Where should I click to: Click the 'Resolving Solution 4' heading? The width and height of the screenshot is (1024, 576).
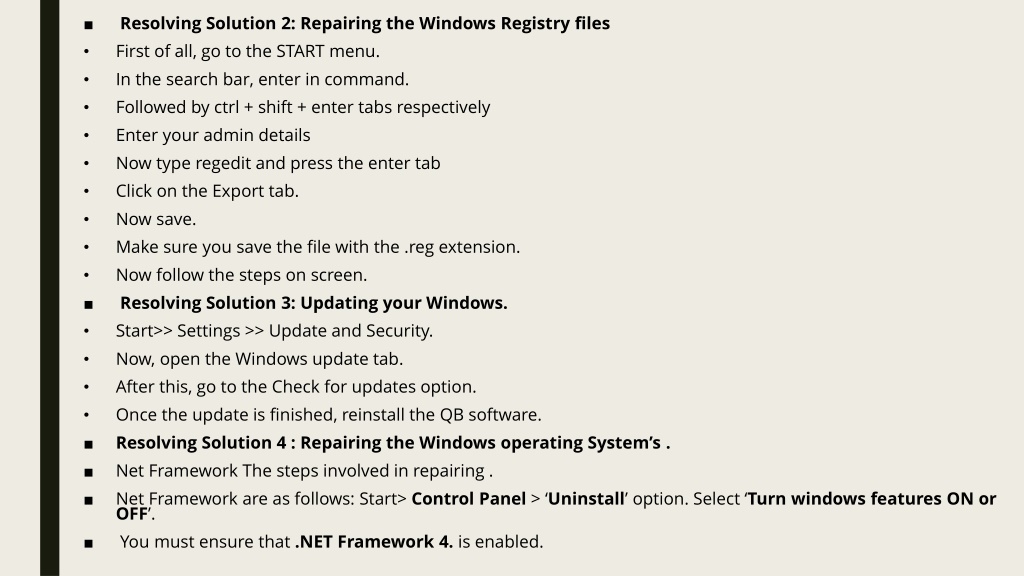[x=392, y=443]
